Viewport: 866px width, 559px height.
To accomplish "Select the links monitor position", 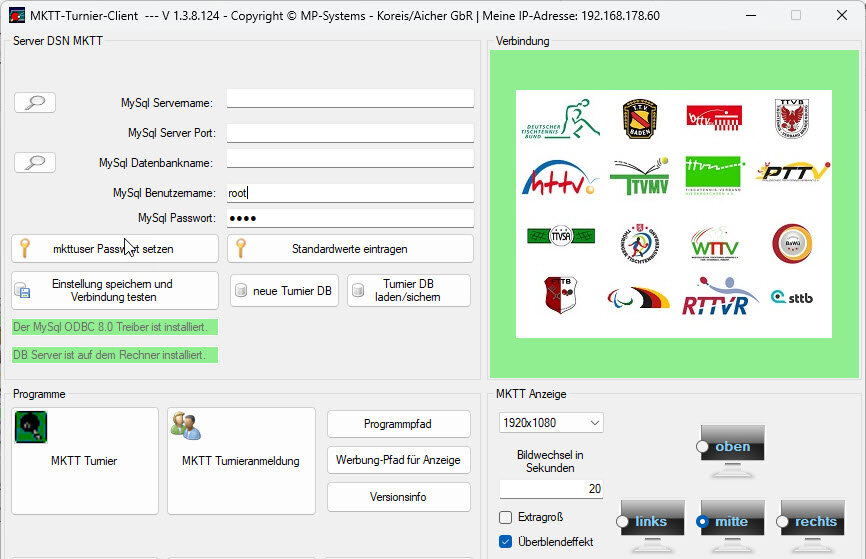I will click(624, 522).
